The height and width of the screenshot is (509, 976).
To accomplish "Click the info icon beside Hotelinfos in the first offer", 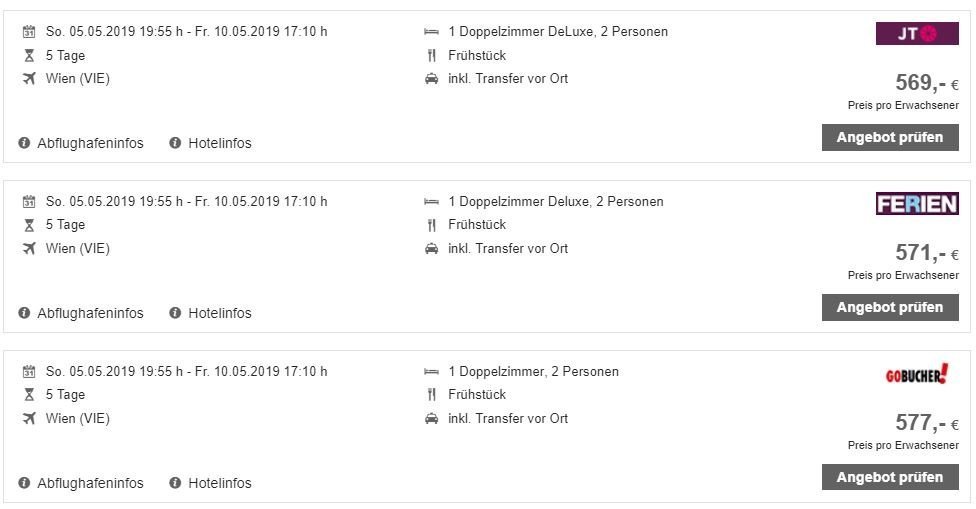I will (175, 143).
